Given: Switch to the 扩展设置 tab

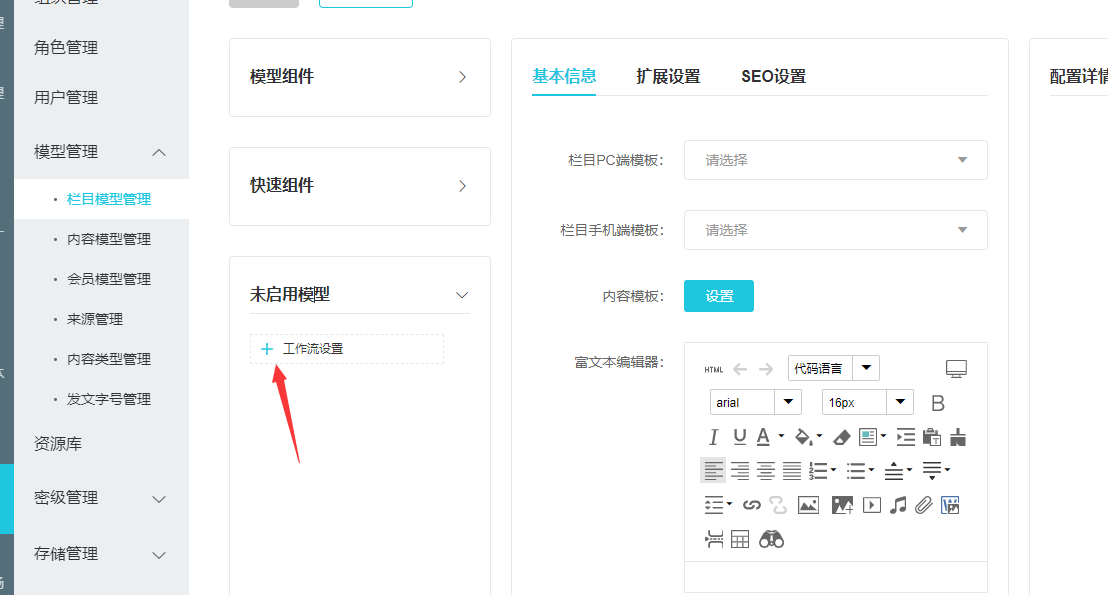Looking at the screenshot, I should (668, 76).
